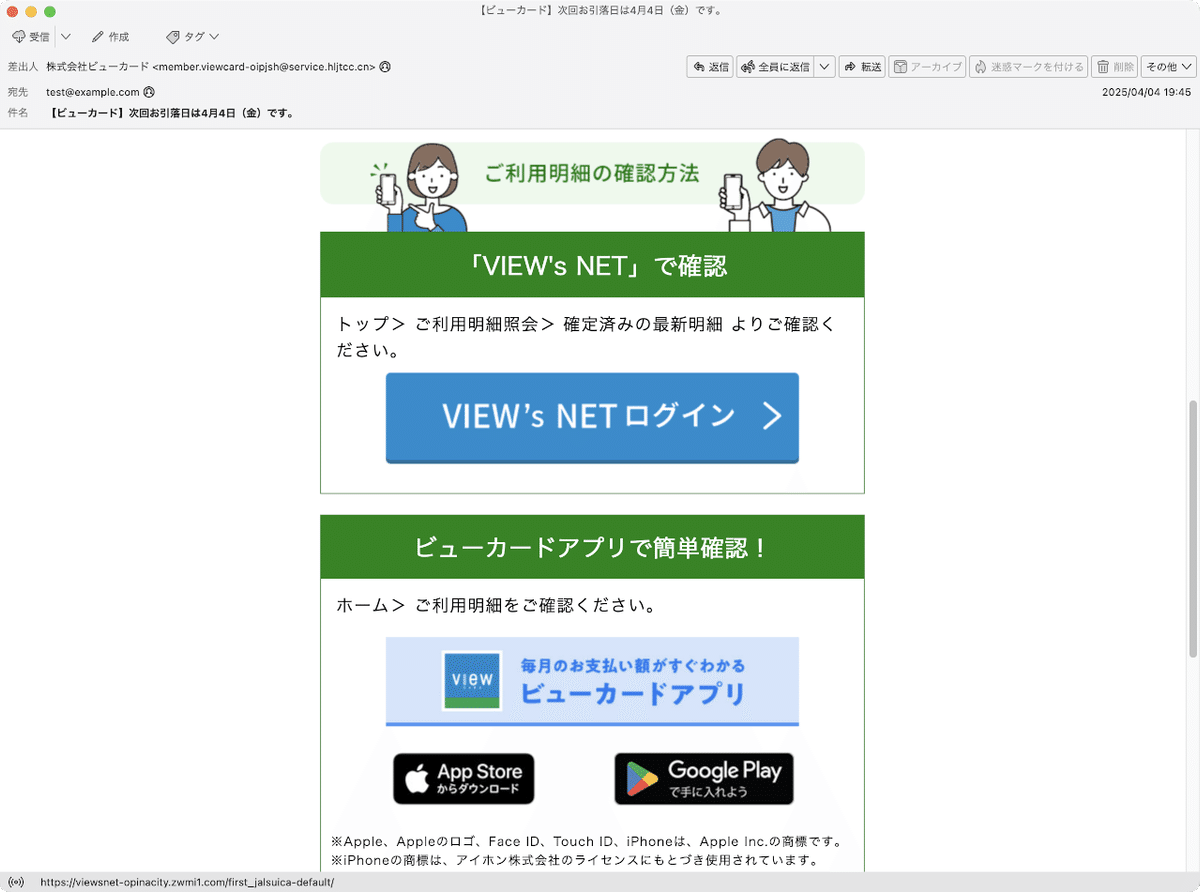Viewport: 1200px width, 892px height.
Task: Open the dropdown arrow next to 受信
Action: 65,37
